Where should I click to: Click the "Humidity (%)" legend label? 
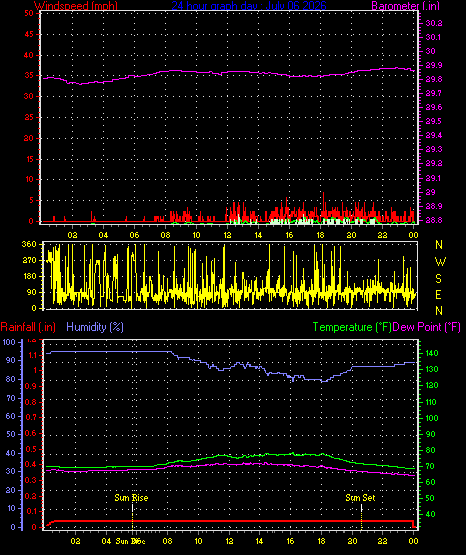(x=95, y=327)
